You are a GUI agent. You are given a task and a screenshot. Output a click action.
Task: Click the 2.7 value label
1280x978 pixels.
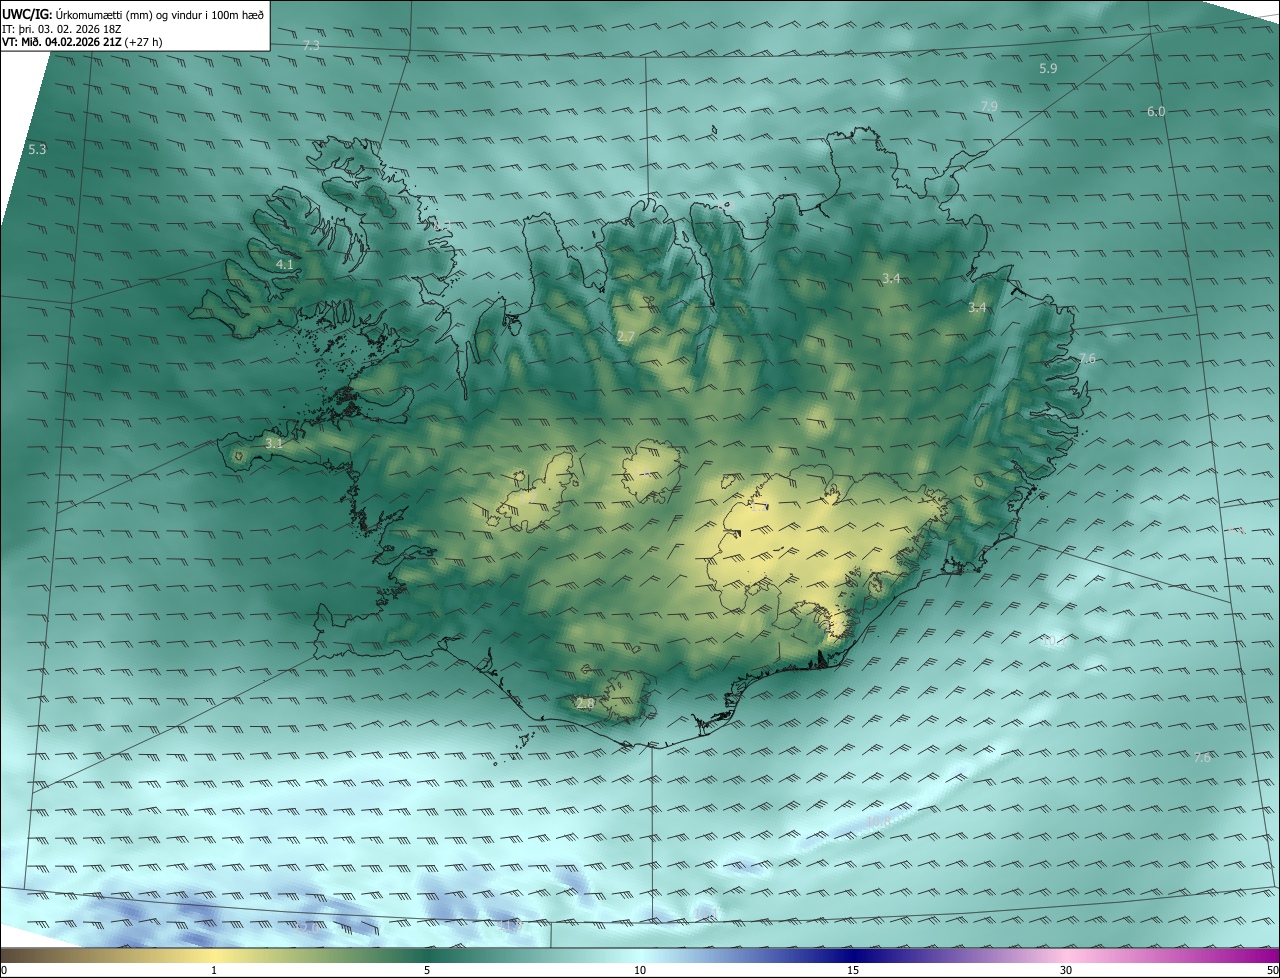[625, 337]
